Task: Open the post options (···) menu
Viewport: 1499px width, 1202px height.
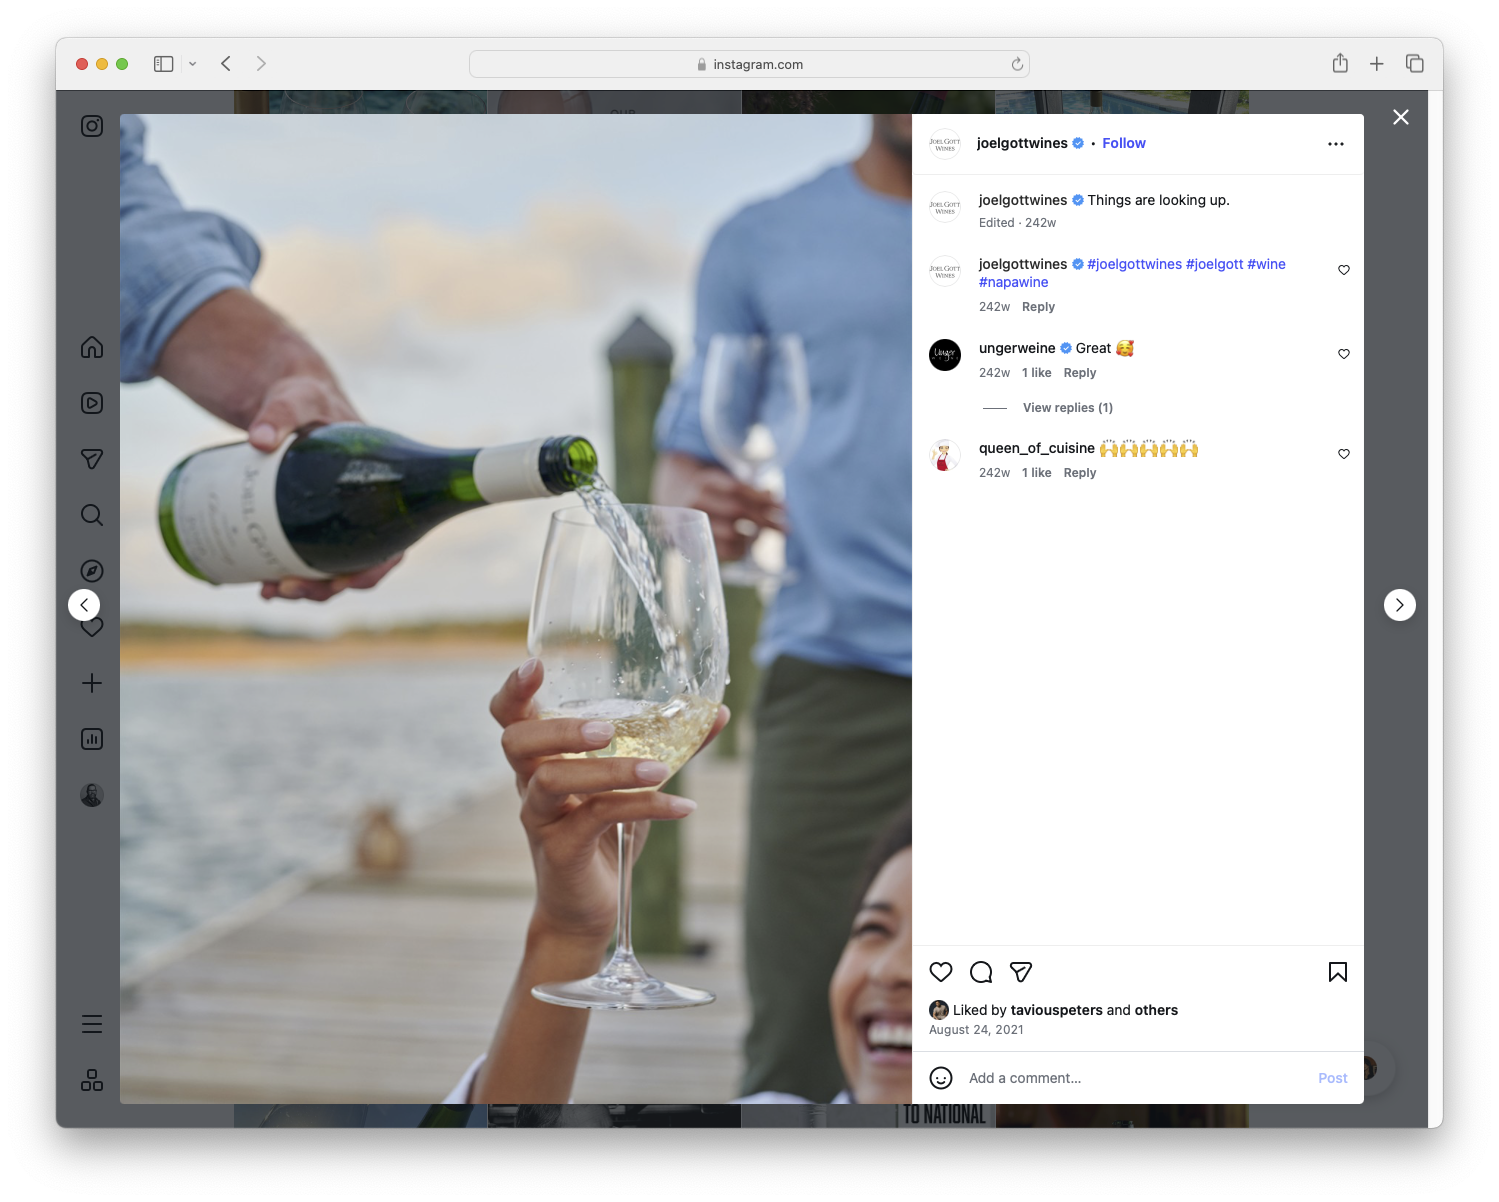Action: coord(1336,143)
